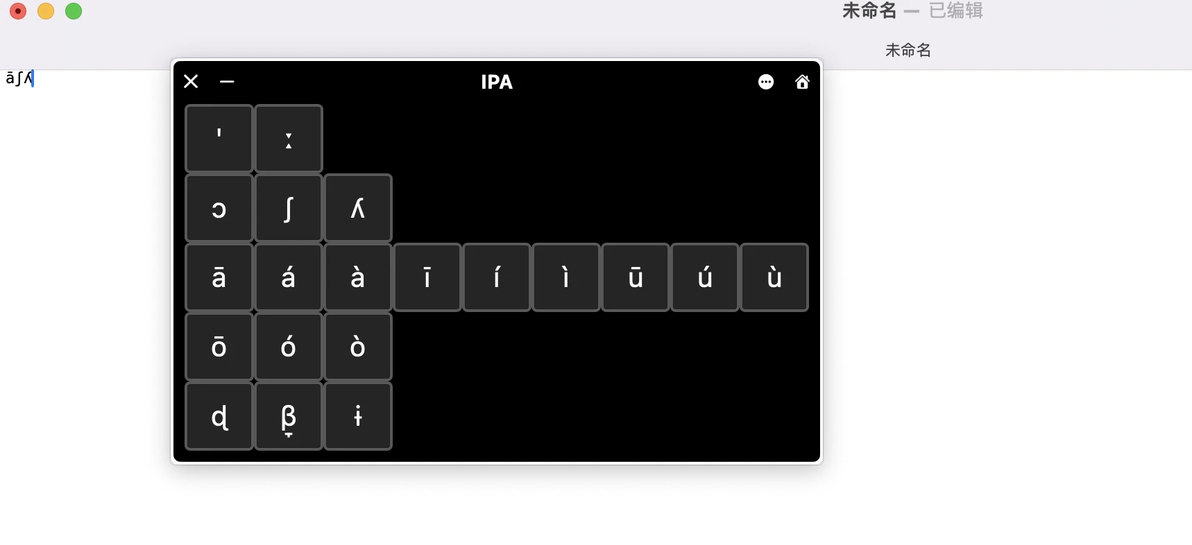Image resolution: width=1192 pixels, height=545 pixels.
Task: Insert the ā macron key
Action: [x=219, y=277]
